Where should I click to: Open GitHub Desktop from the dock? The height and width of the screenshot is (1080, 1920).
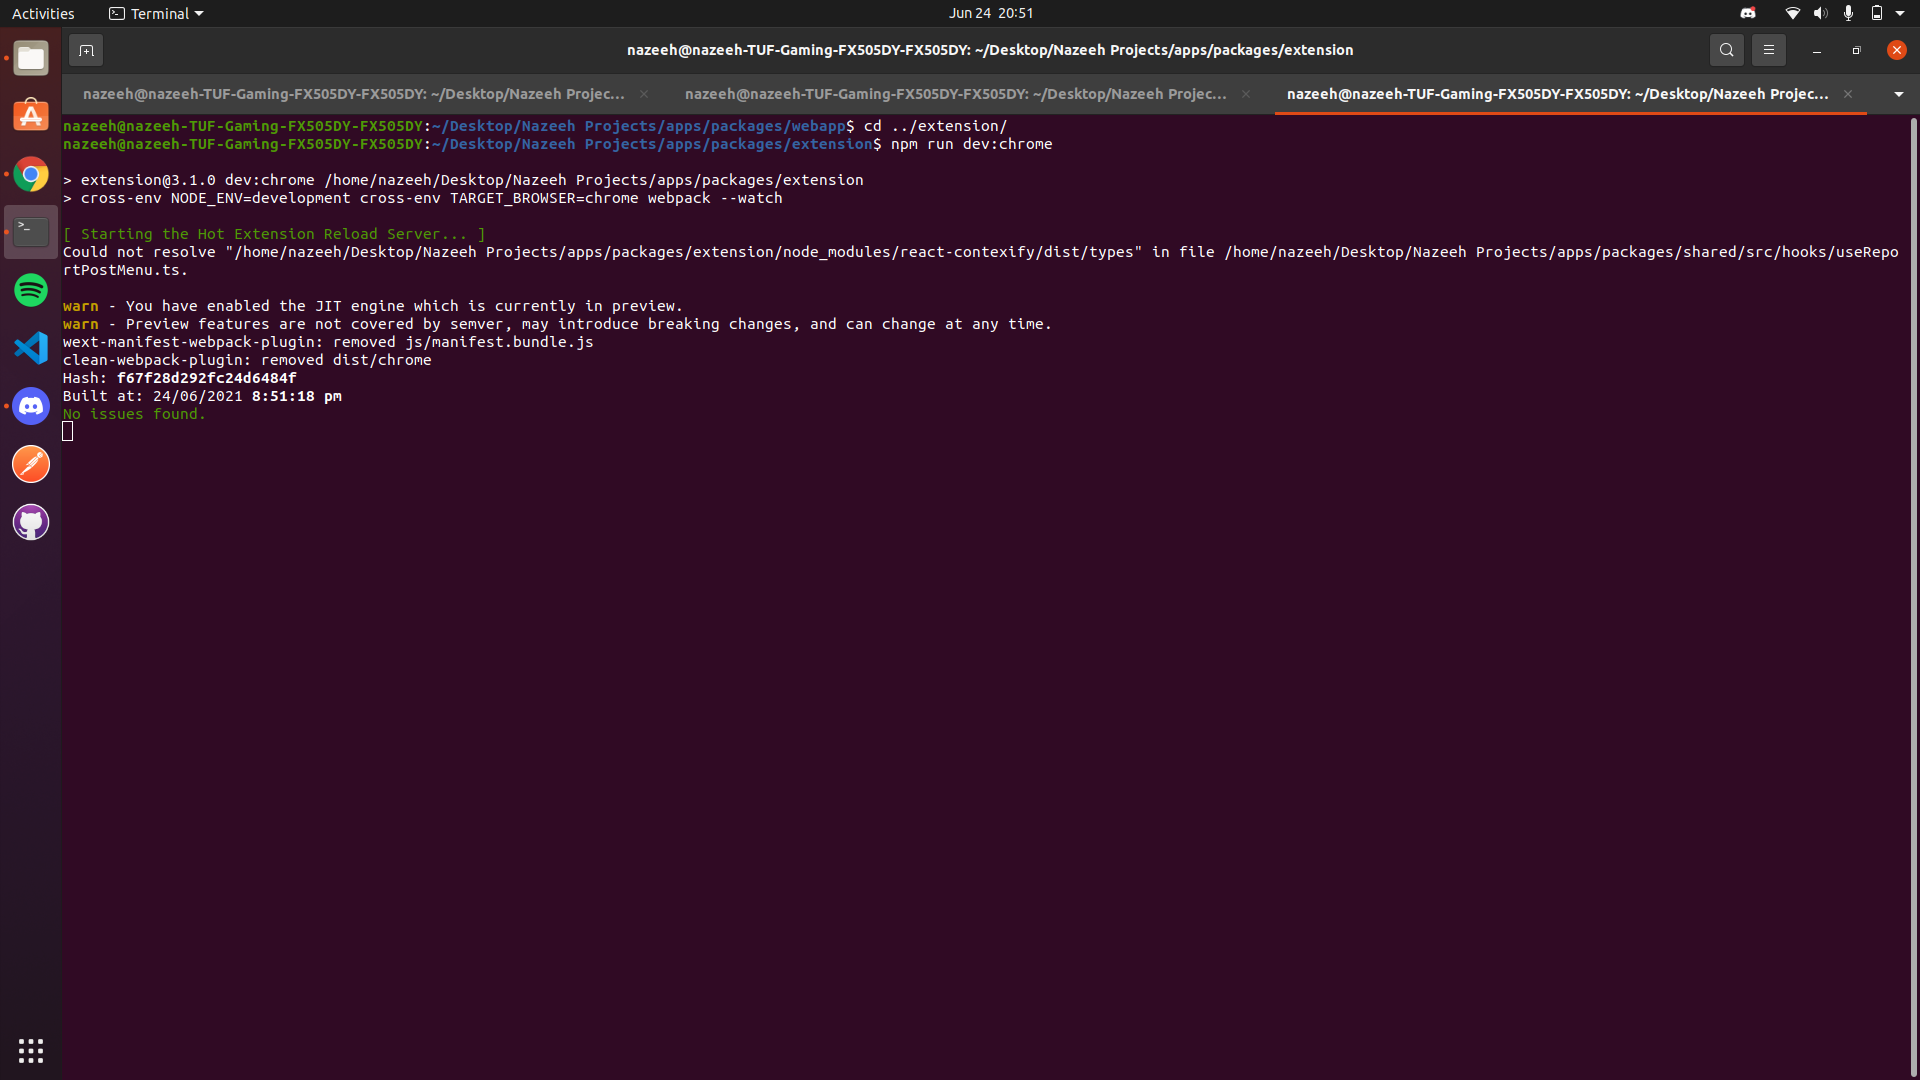click(31, 522)
